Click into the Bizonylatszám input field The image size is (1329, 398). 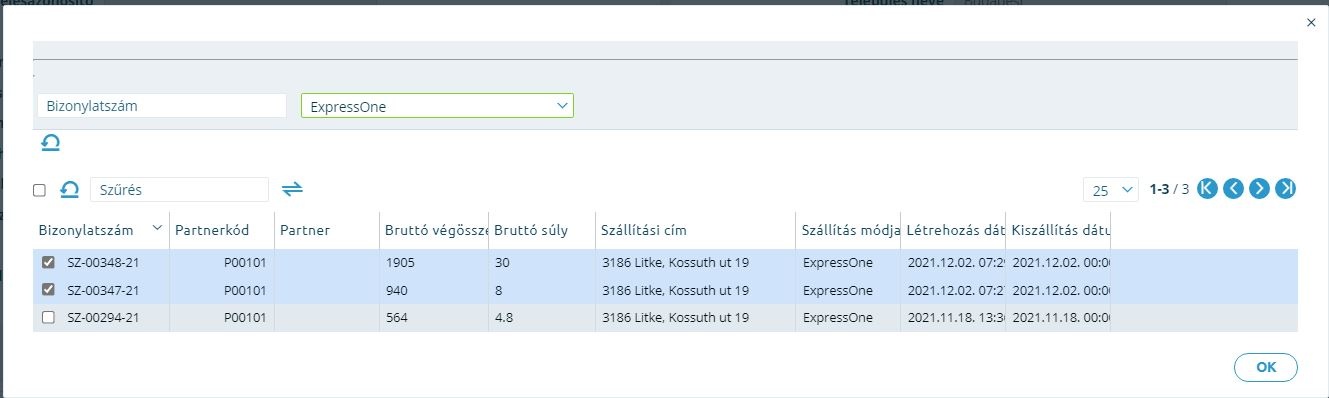162,106
